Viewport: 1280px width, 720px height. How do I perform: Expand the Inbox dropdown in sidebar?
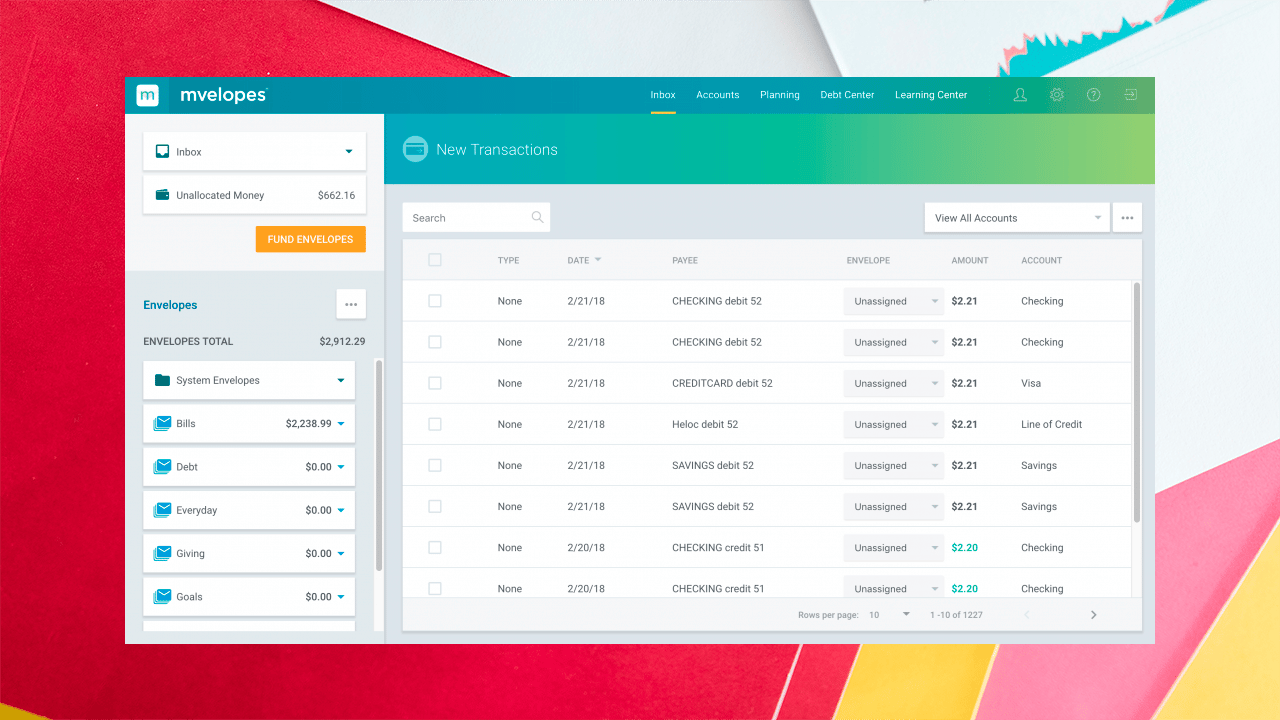pos(349,152)
